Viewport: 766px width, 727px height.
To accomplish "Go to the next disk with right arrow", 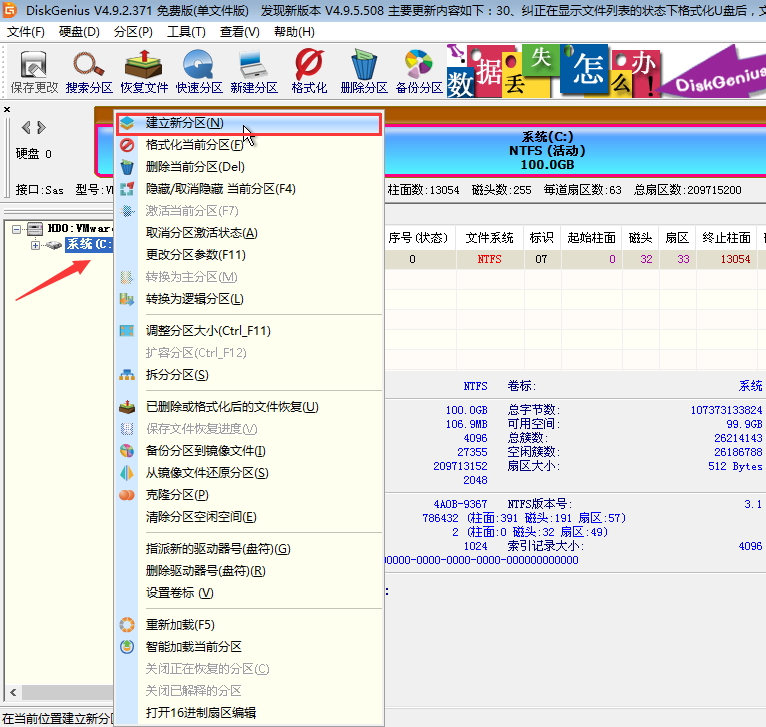I will pos(41,127).
